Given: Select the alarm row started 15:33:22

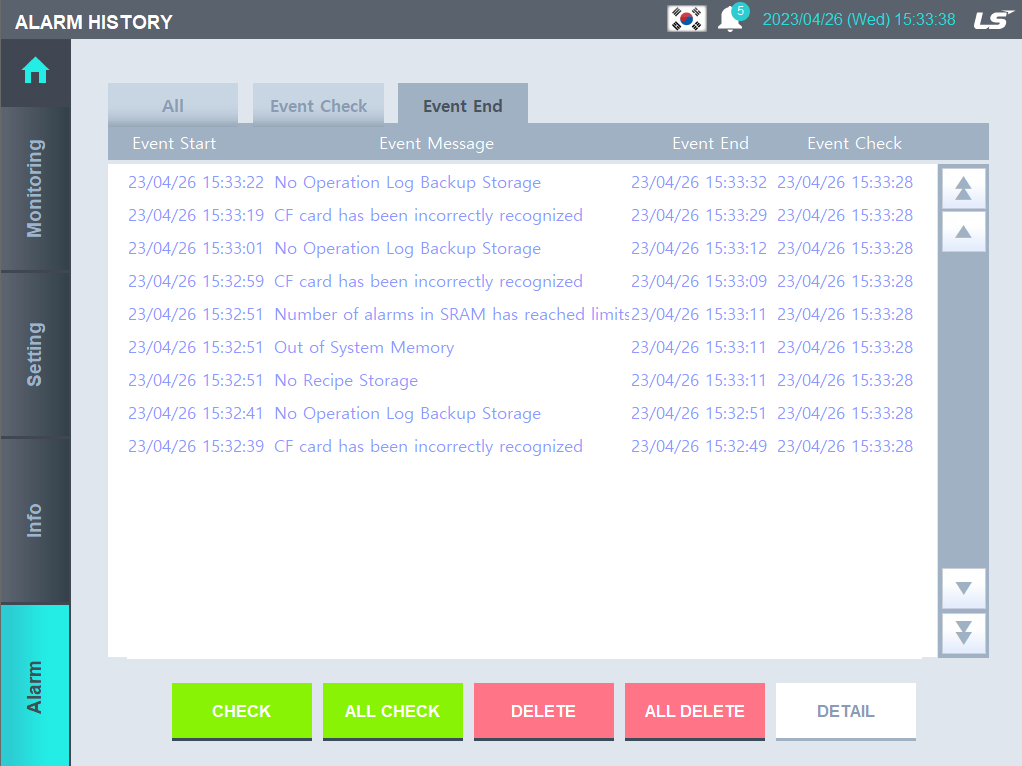Looking at the screenshot, I should point(521,183).
